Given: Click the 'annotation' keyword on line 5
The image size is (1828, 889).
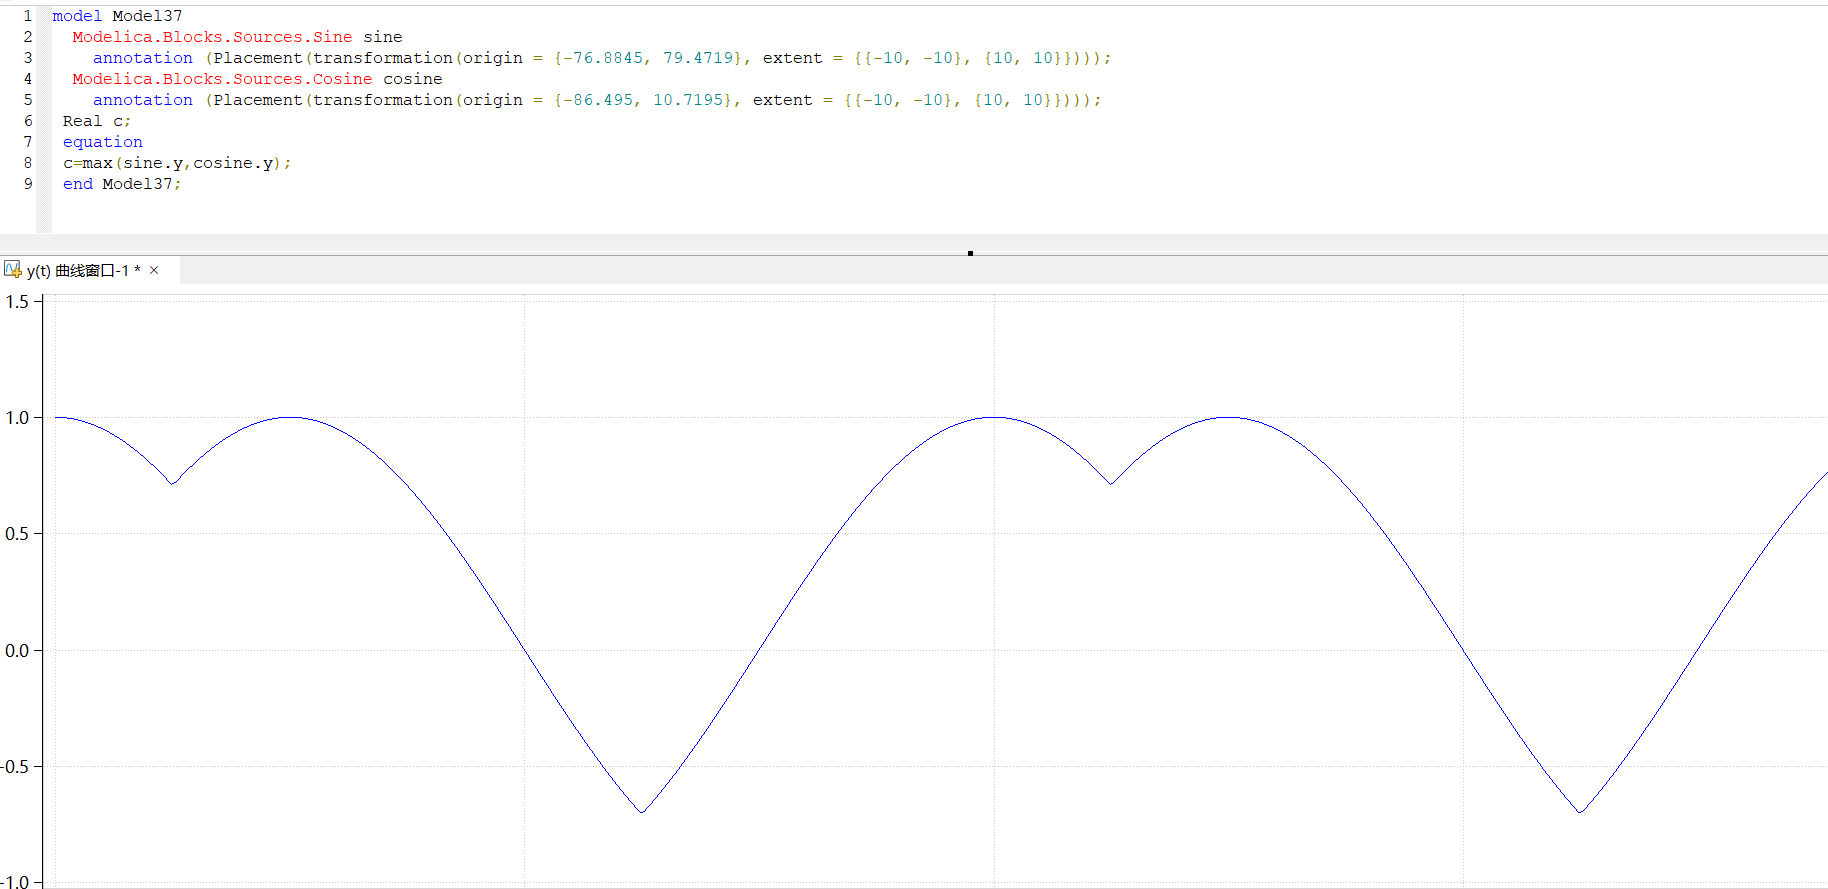Looking at the screenshot, I should tap(143, 100).
